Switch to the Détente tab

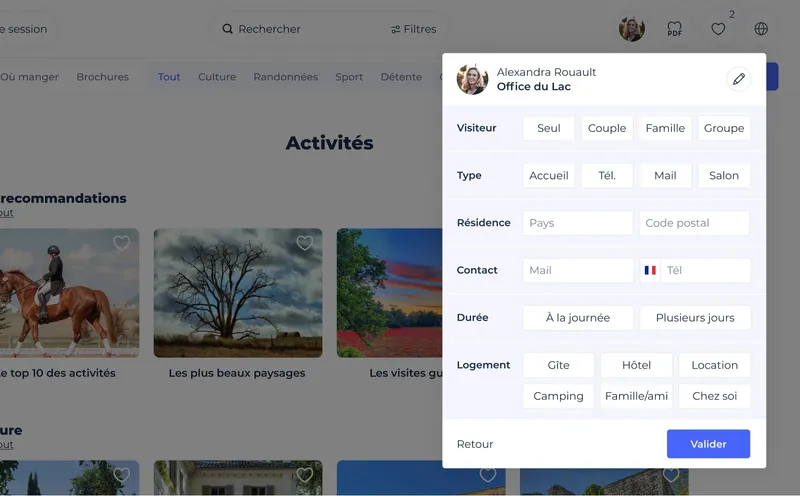tap(402, 77)
